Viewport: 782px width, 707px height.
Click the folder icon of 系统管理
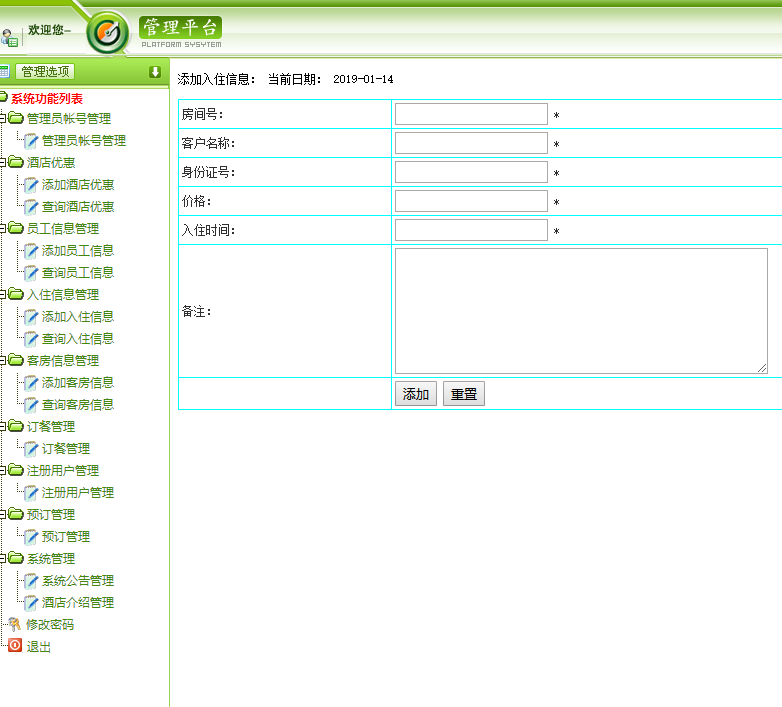(15, 557)
